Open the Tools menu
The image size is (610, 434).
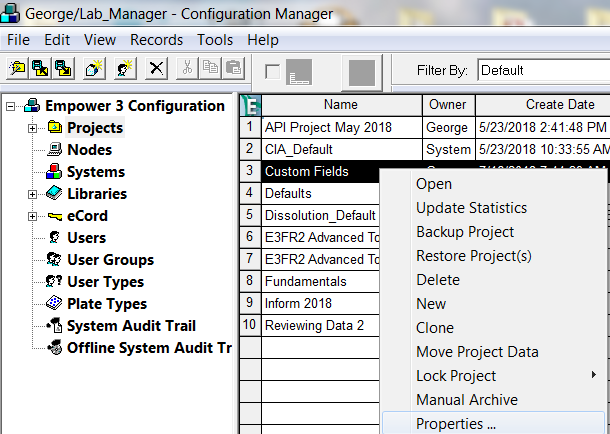point(215,40)
